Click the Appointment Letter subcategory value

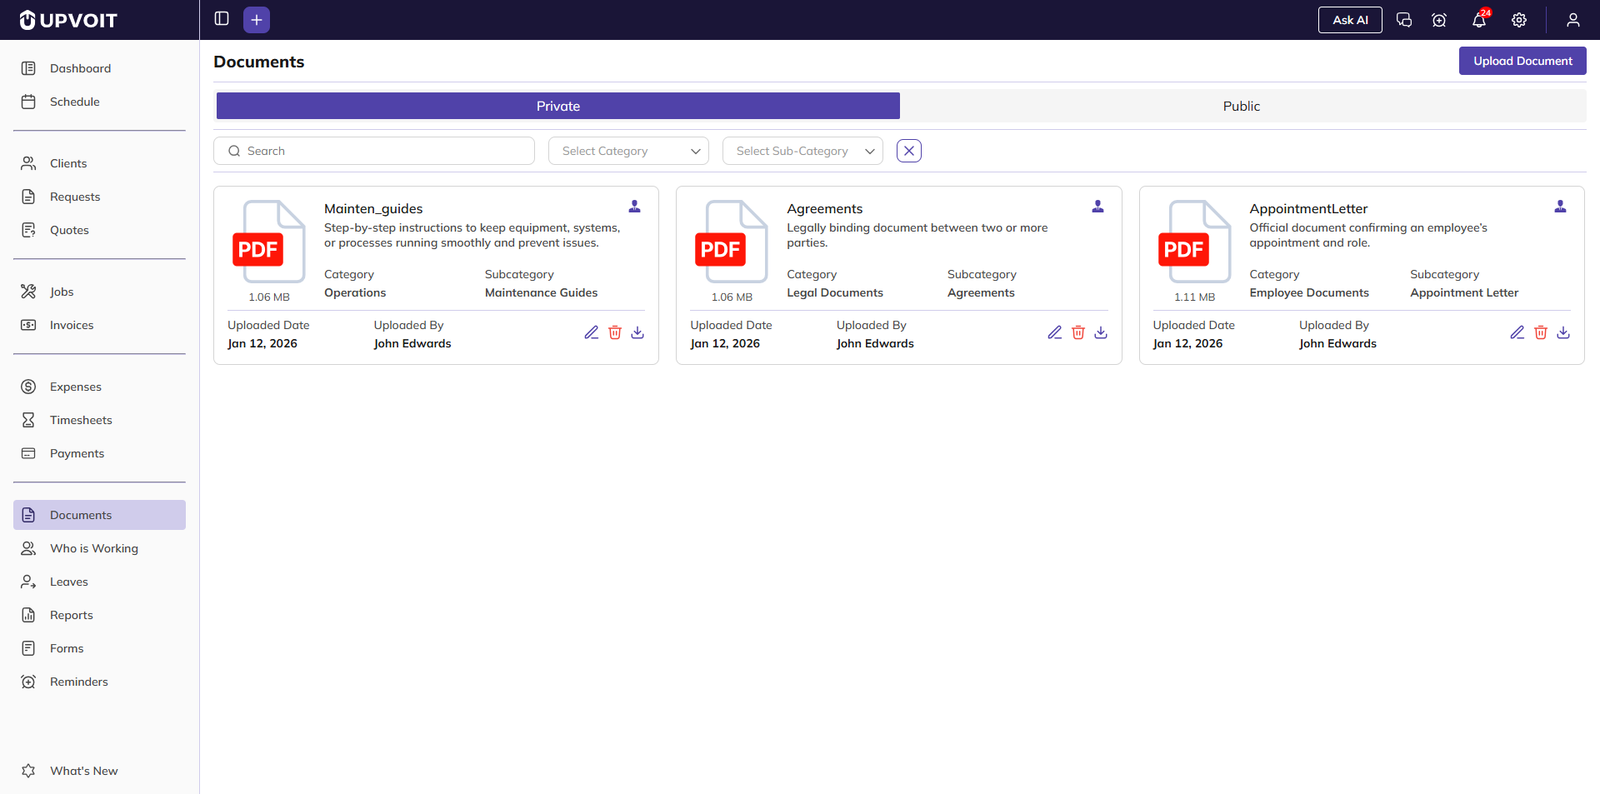coord(1464,293)
